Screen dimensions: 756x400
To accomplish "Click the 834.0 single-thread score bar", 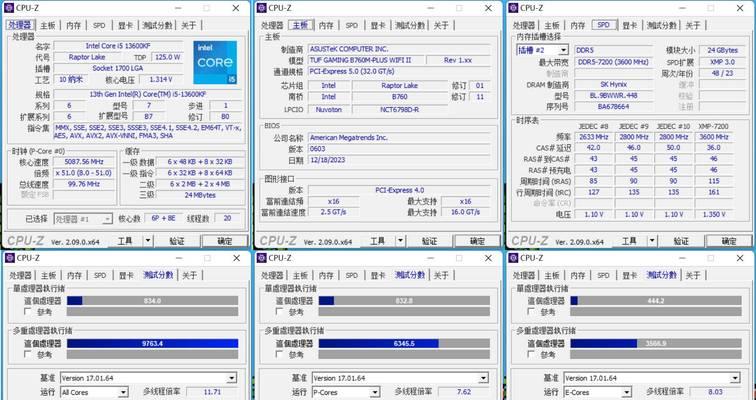I will tap(152, 301).
